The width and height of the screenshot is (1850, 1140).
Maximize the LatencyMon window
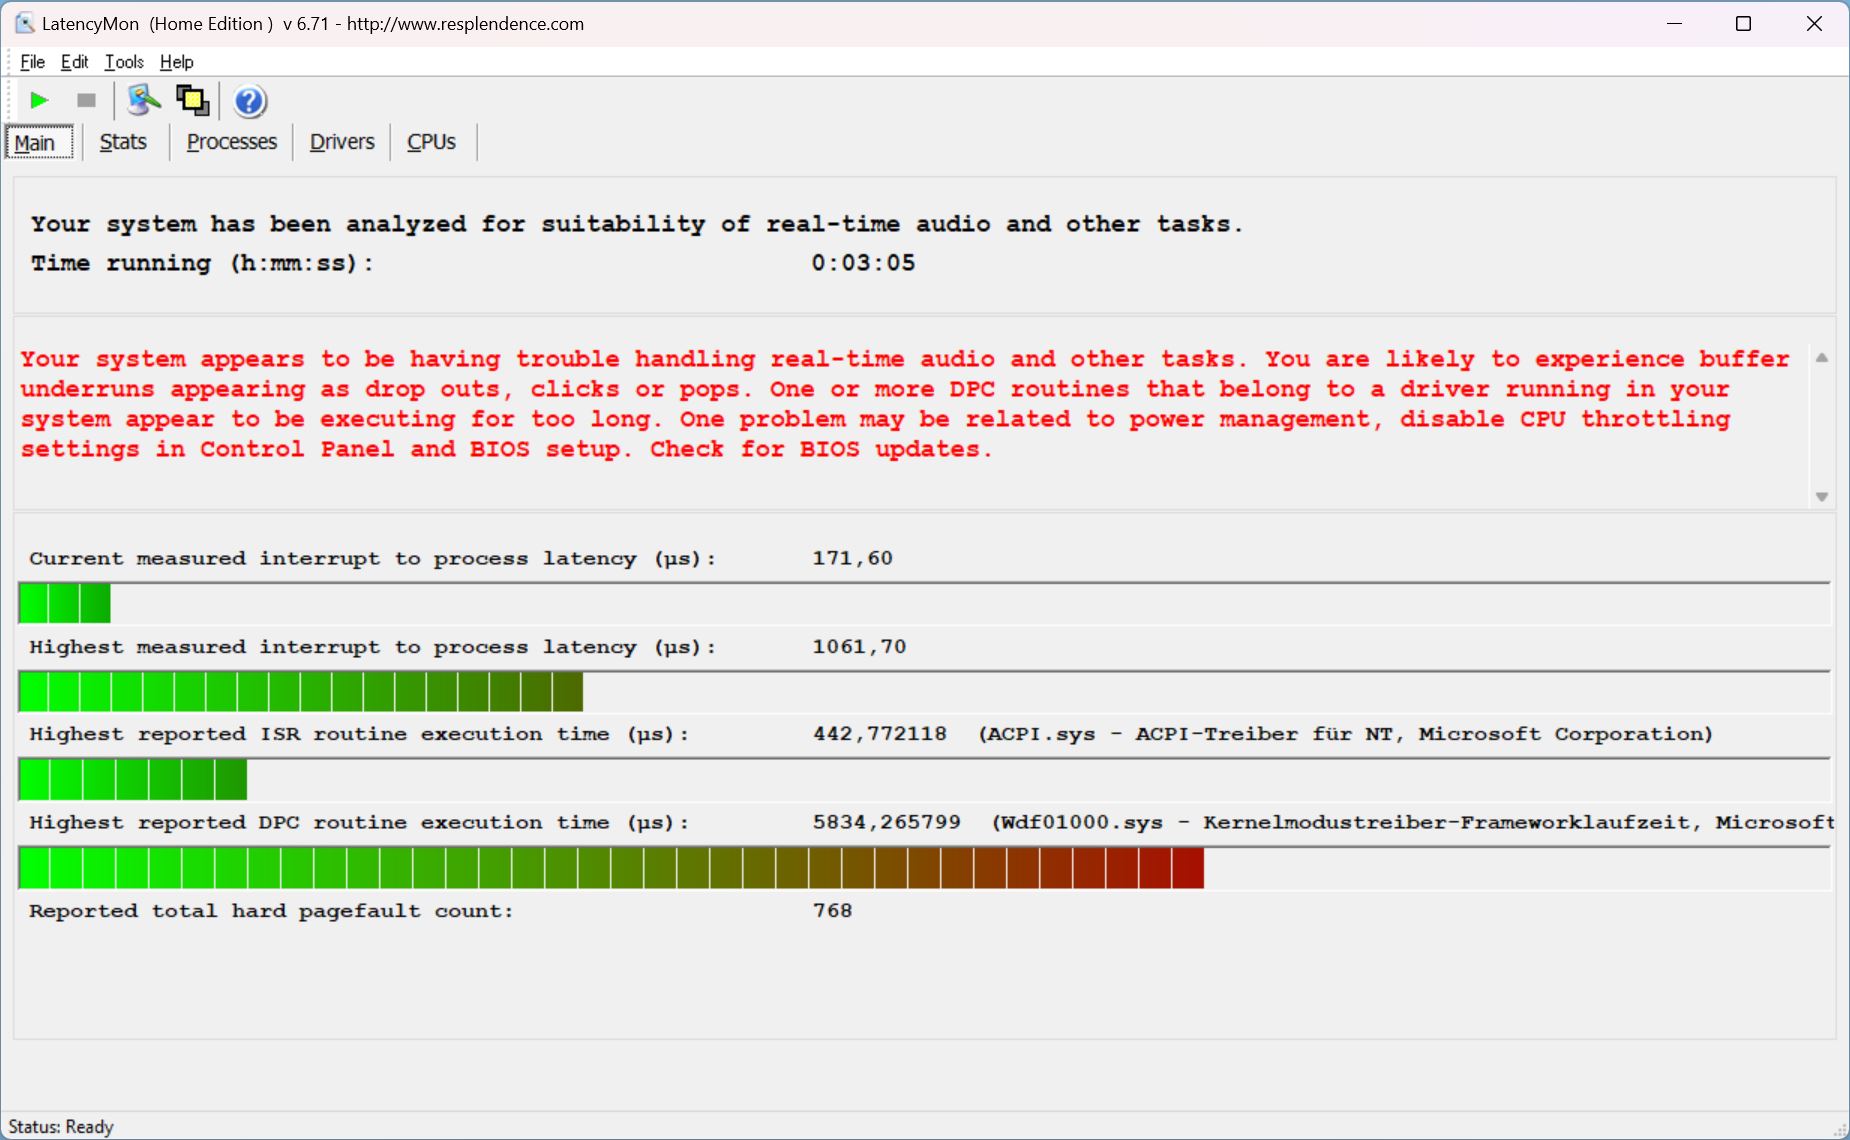coord(1743,24)
